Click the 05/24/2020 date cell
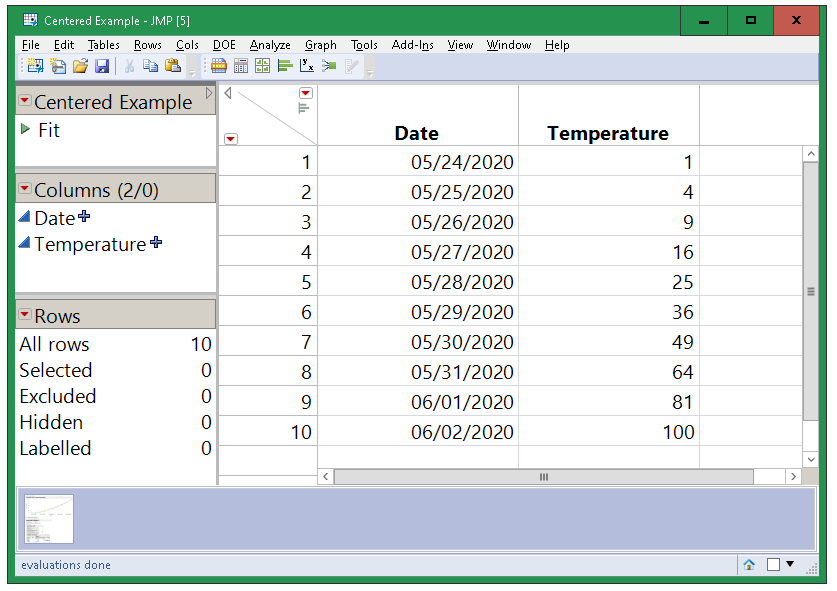 point(417,162)
